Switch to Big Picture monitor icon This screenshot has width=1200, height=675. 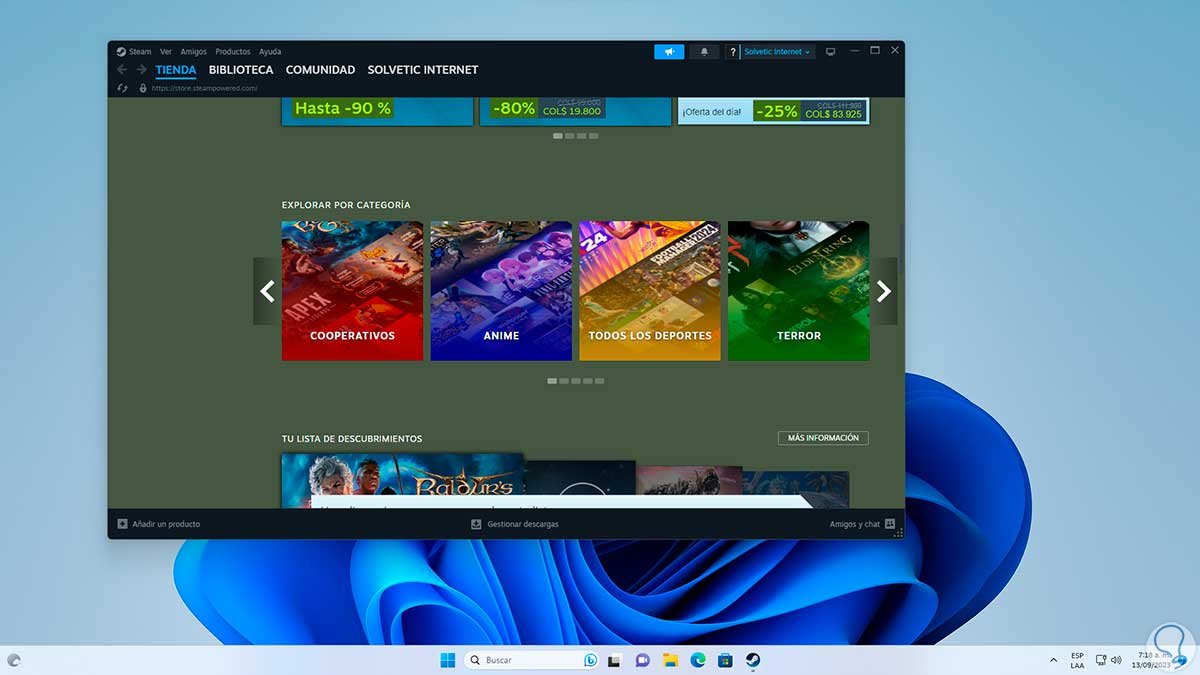pos(830,52)
